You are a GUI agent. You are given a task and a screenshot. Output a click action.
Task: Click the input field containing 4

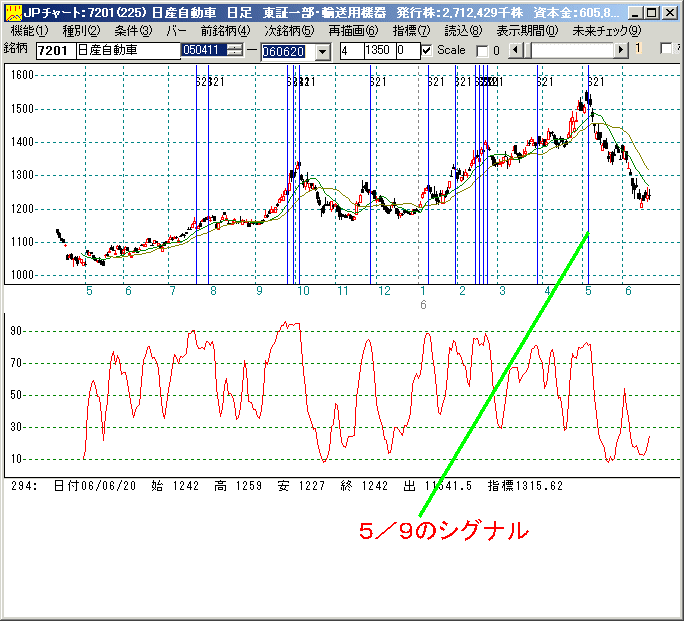[352, 51]
